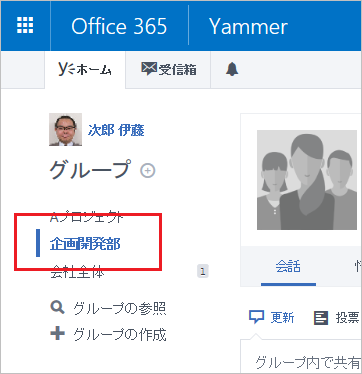
Task: Click the Office 365 title link
Action: click(119, 26)
